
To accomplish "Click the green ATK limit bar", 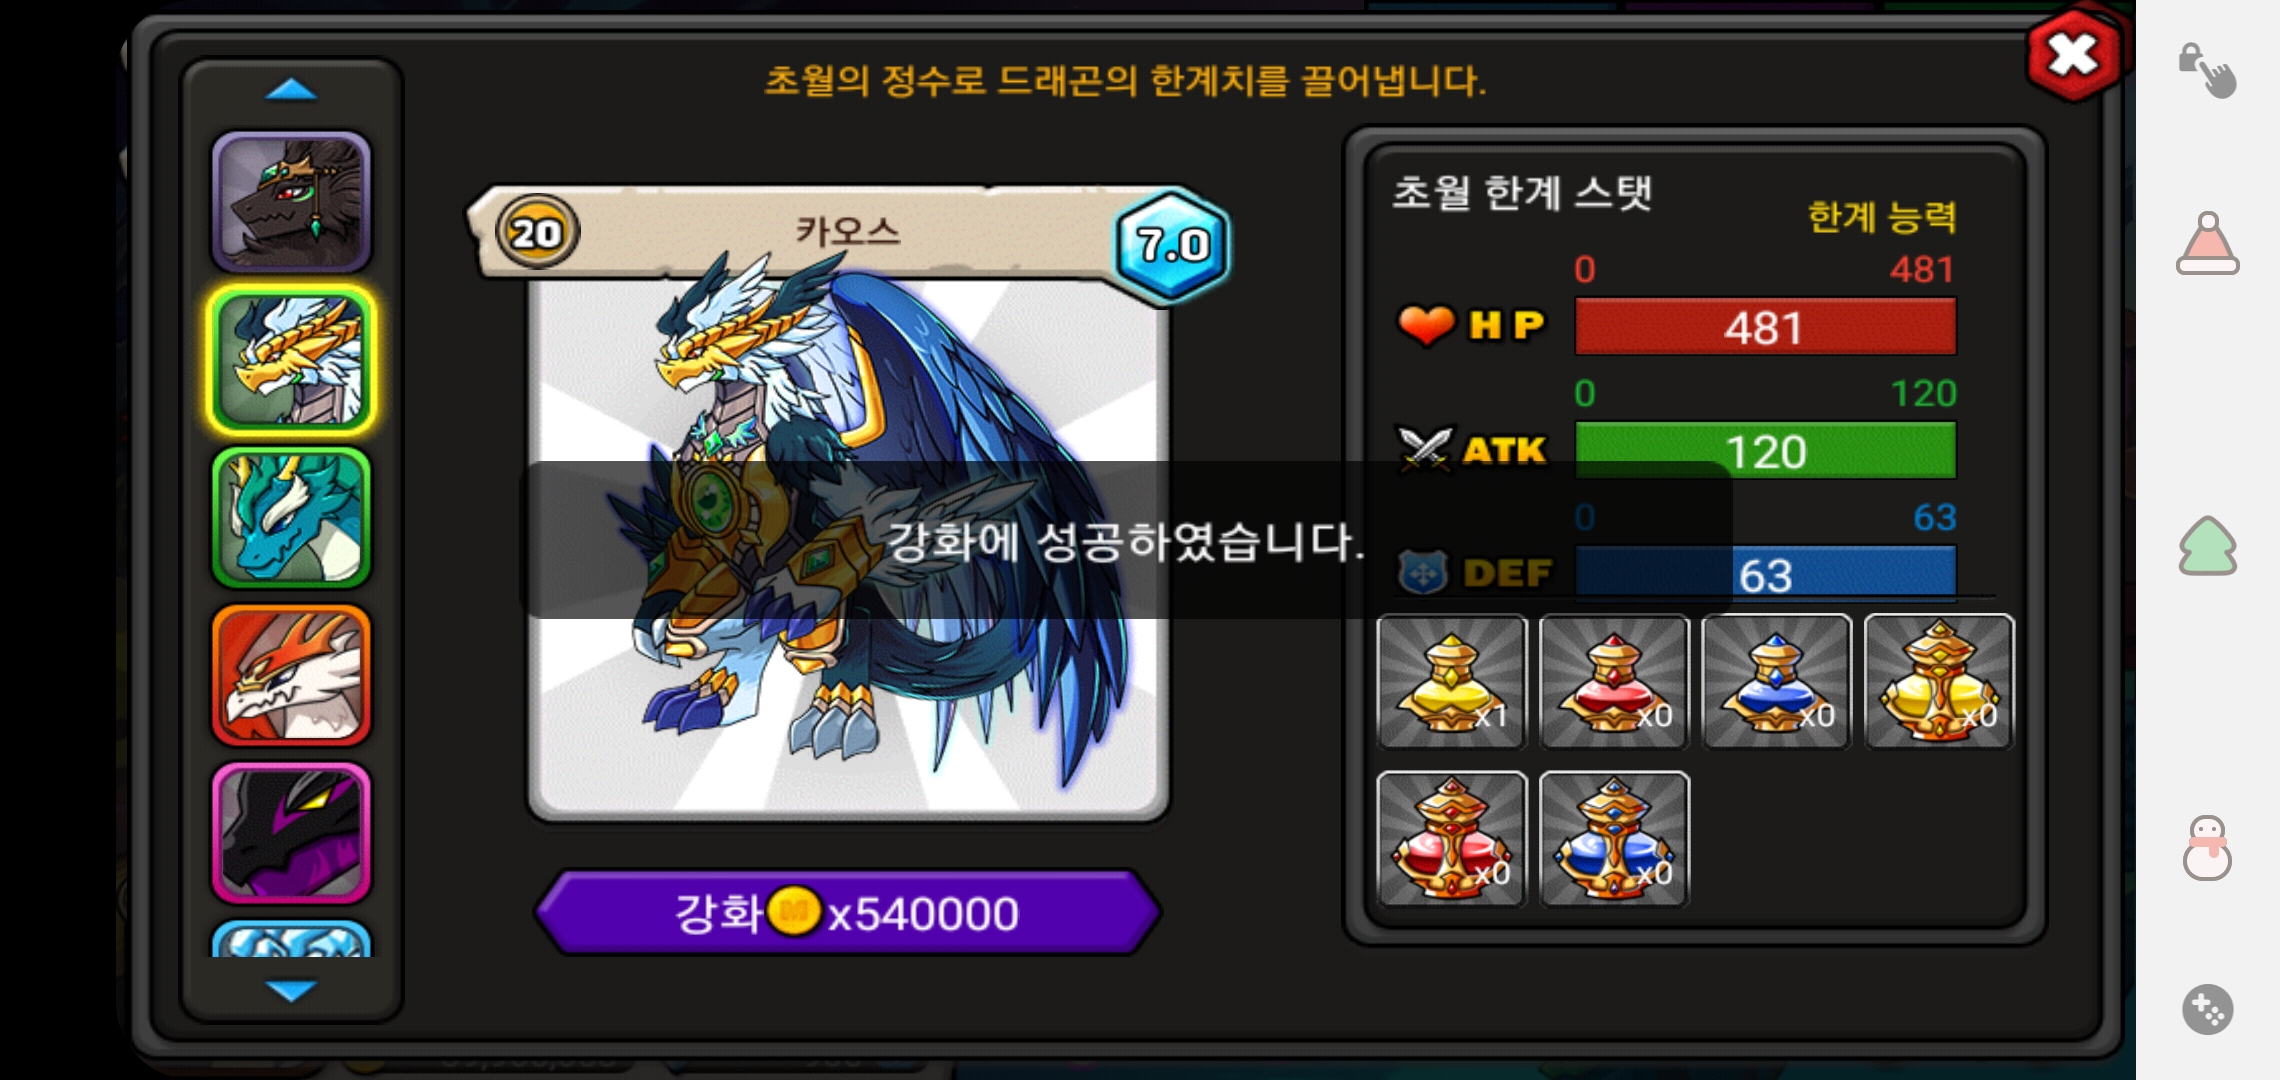I will pos(1765,451).
